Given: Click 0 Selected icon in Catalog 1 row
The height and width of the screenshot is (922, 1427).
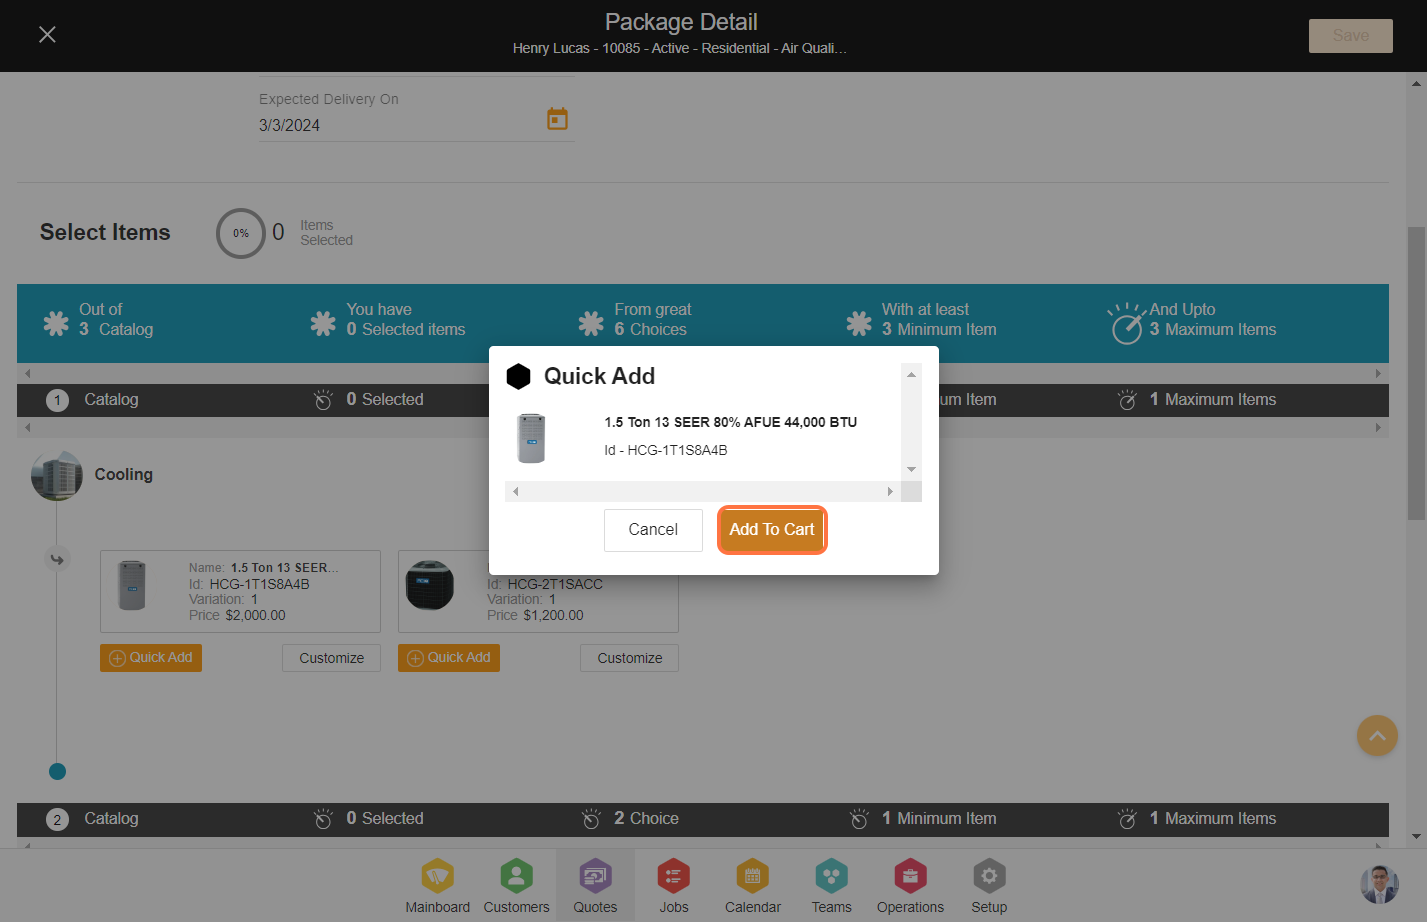Looking at the screenshot, I should (323, 400).
